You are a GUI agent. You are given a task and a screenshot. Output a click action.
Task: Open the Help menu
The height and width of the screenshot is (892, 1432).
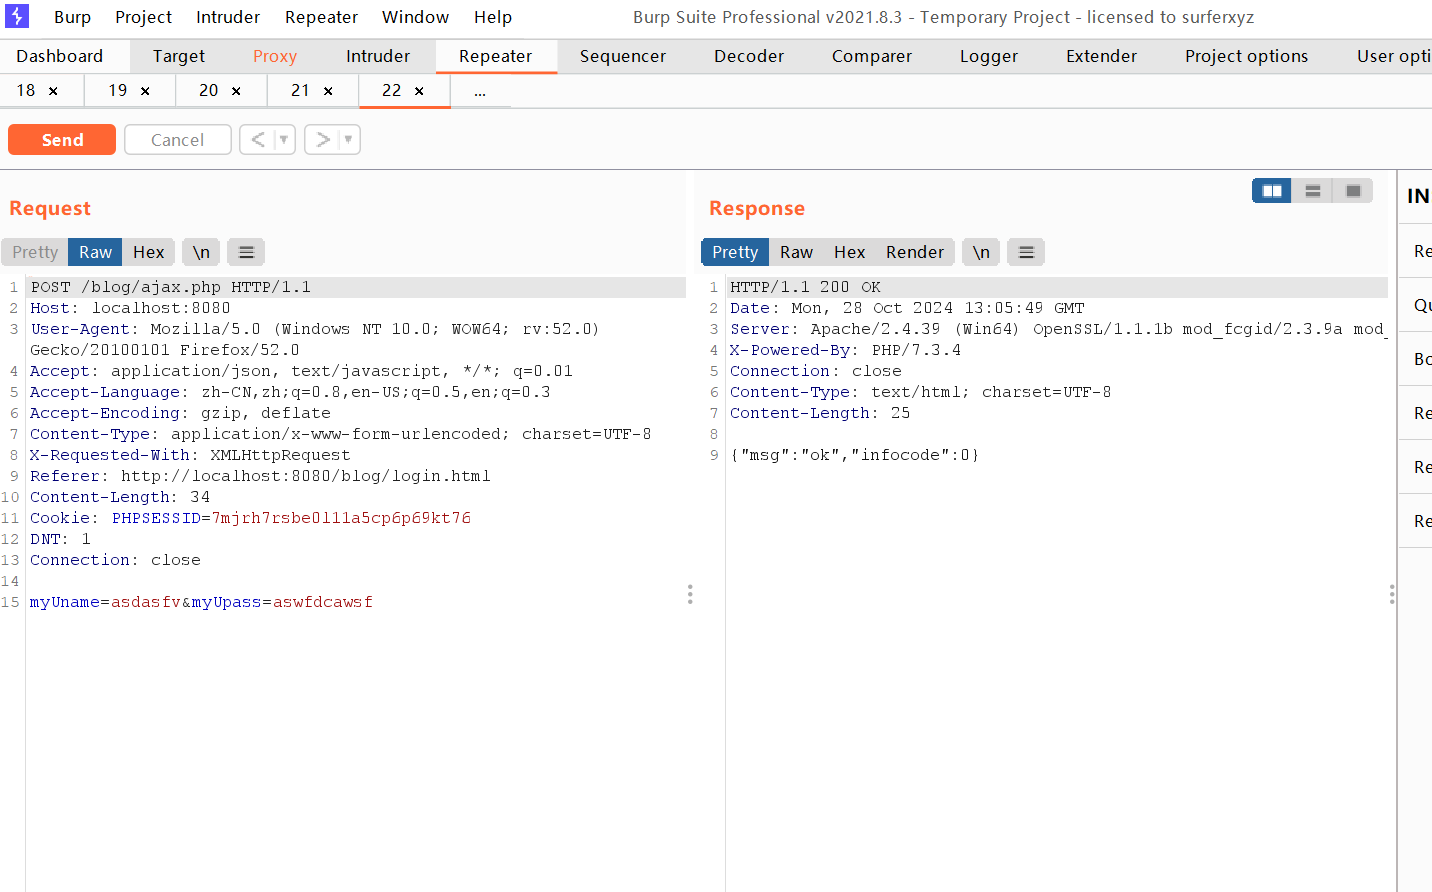coord(493,17)
